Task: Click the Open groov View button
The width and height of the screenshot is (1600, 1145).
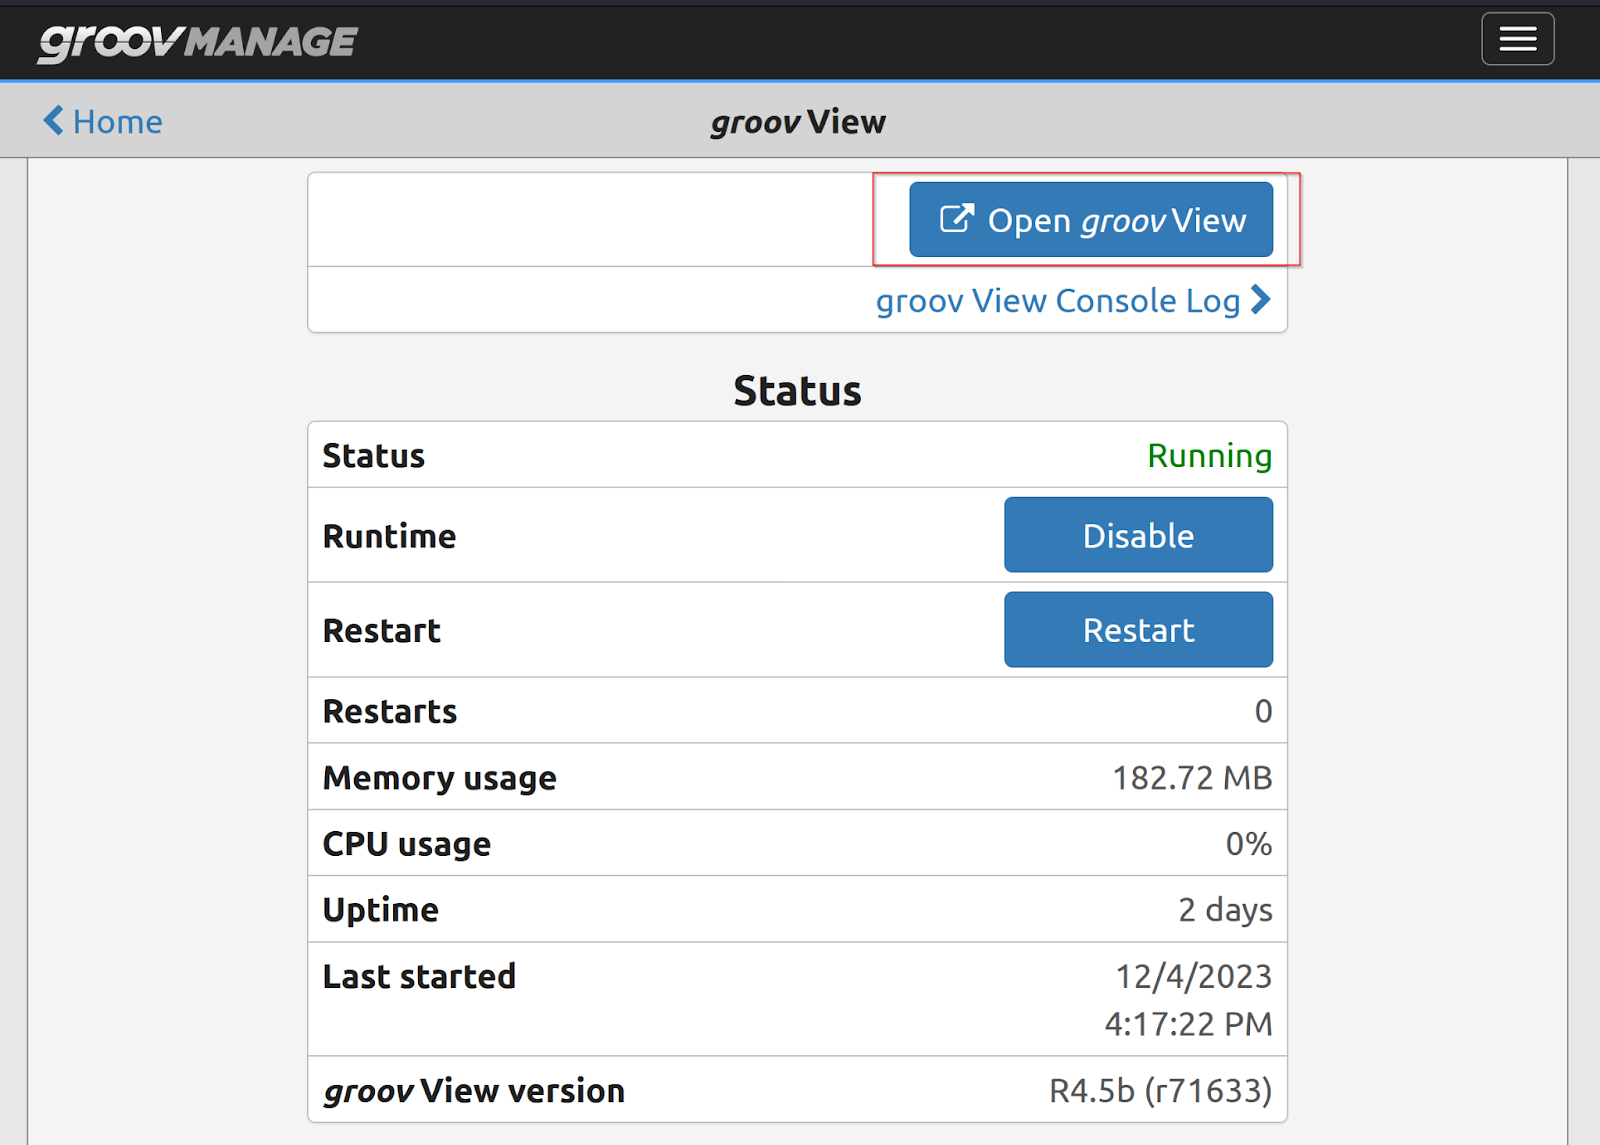Action: (1091, 219)
